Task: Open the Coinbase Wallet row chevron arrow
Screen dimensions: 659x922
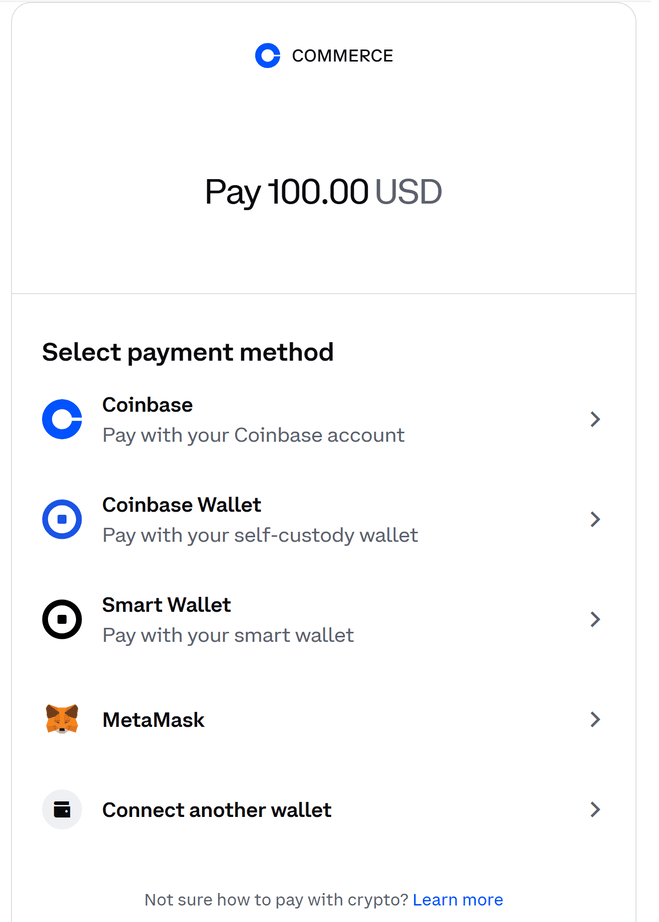Action: coord(595,519)
